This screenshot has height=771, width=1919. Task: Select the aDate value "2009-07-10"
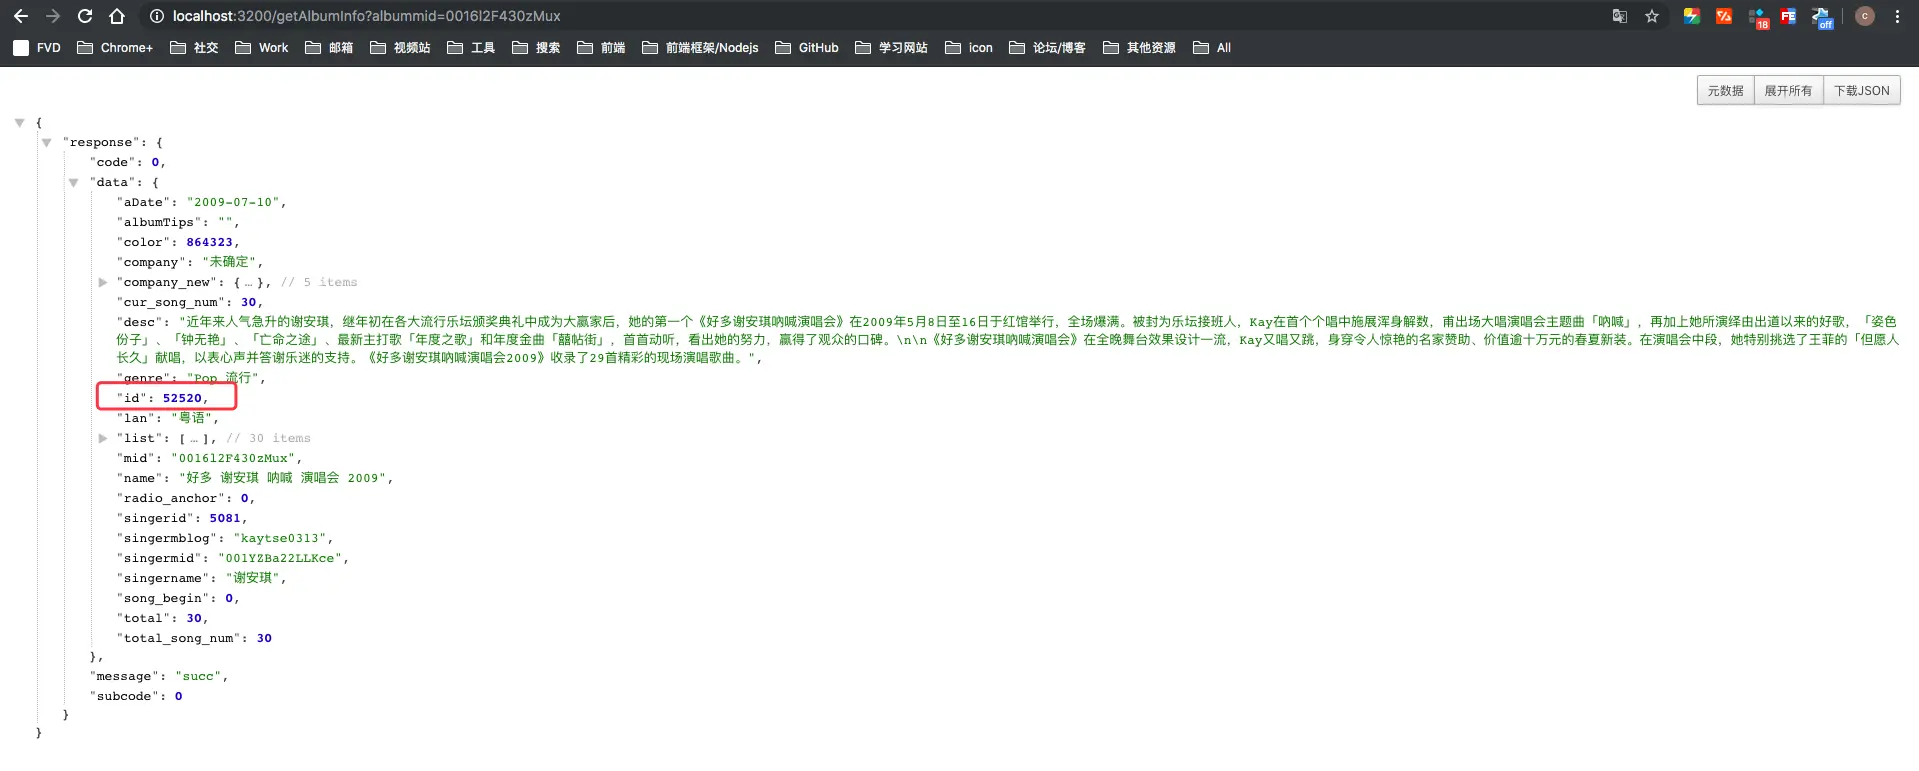tap(233, 202)
